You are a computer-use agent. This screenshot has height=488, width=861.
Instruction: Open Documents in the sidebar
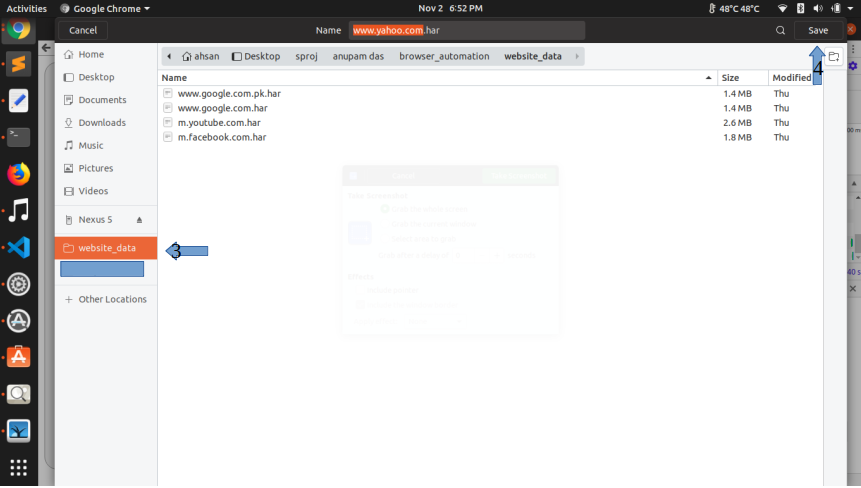[105, 100]
